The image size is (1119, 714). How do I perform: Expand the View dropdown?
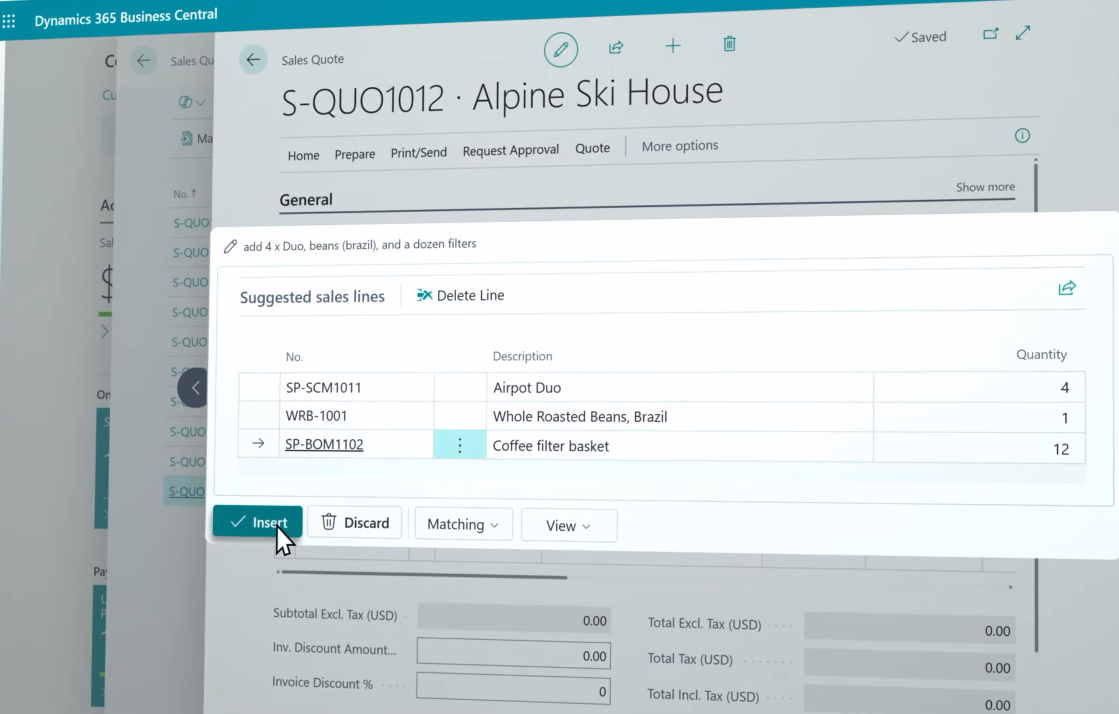point(569,526)
